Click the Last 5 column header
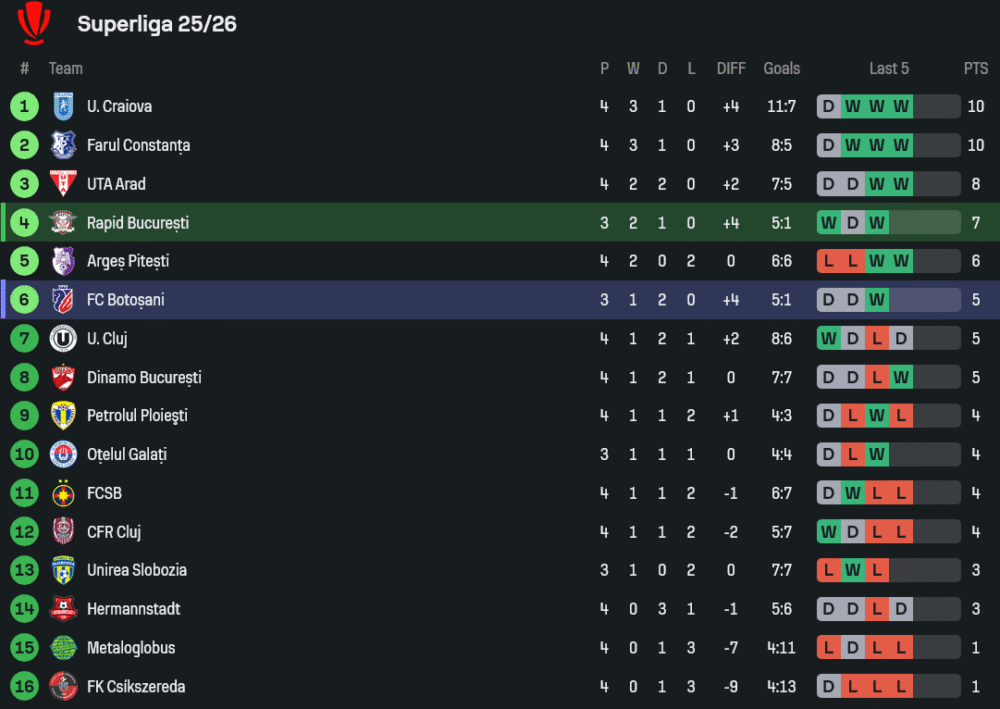This screenshot has width=1000, height=709. click(x=889, y=69)
